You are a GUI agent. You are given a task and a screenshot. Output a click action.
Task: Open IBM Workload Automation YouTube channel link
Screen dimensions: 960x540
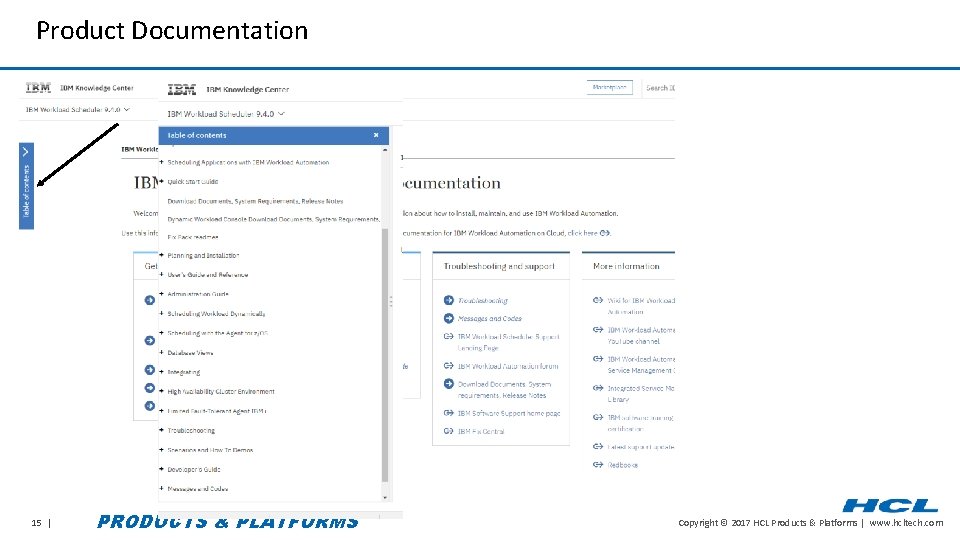click(x=641, y=336)
